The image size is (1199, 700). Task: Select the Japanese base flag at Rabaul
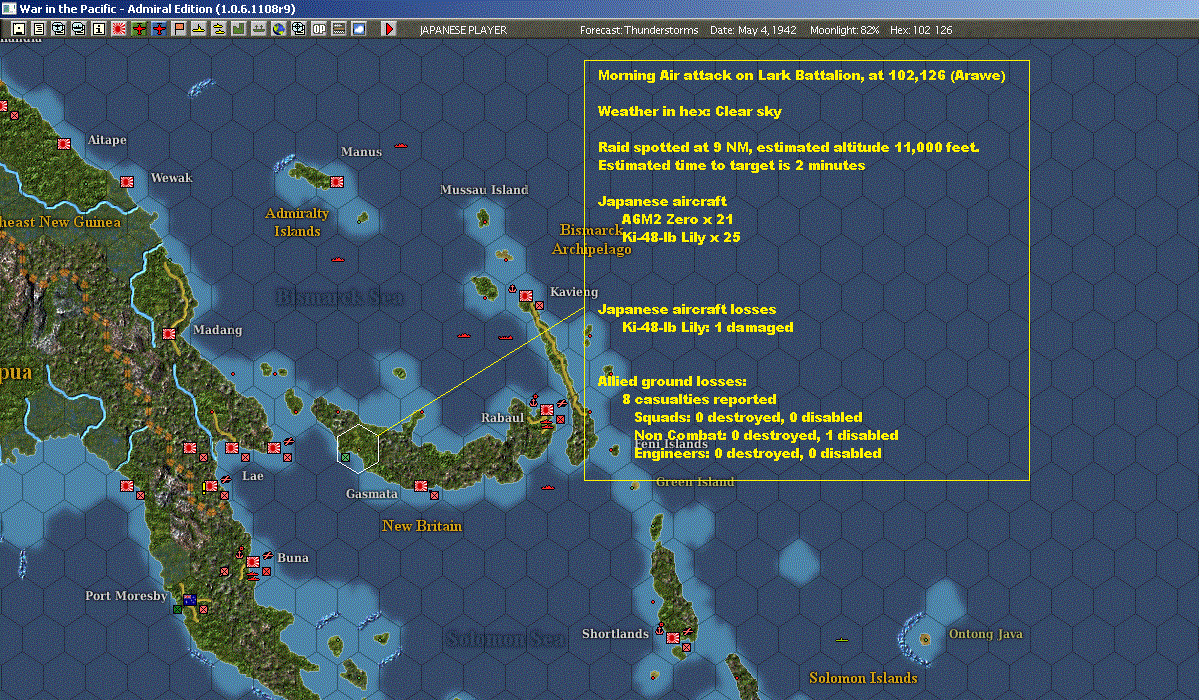click(x=547, y=410)
